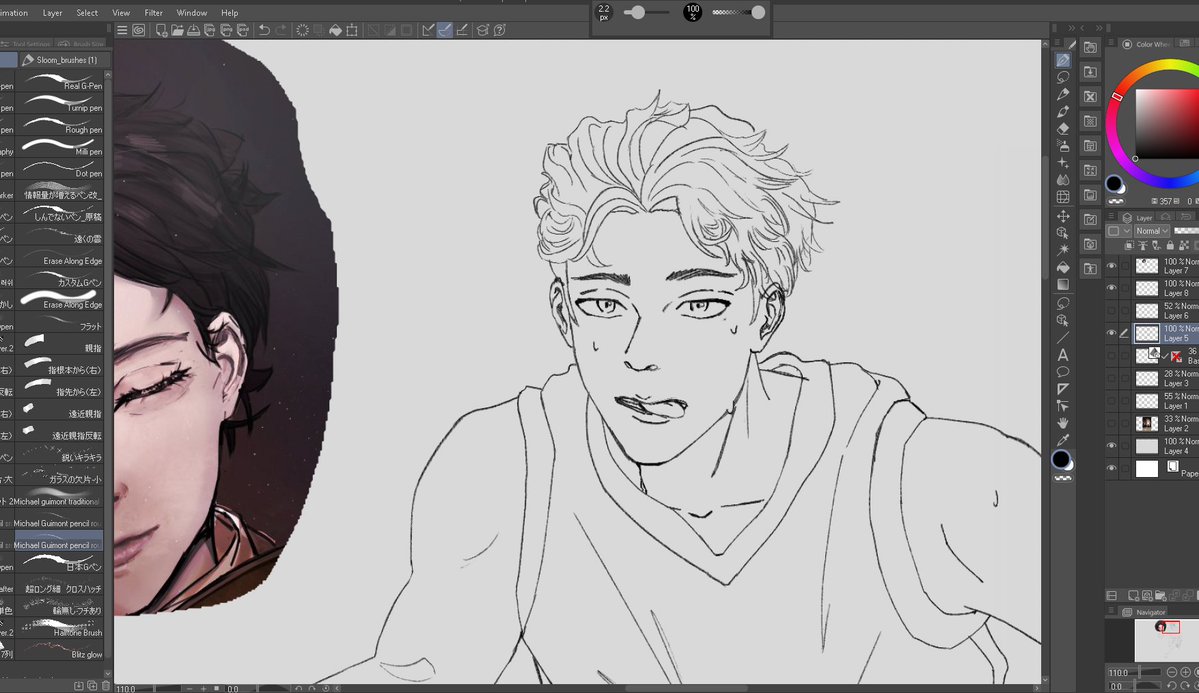Select the Gradient tool
The width and height of the screenshot is (1199, 693).
coord(1063,284)
